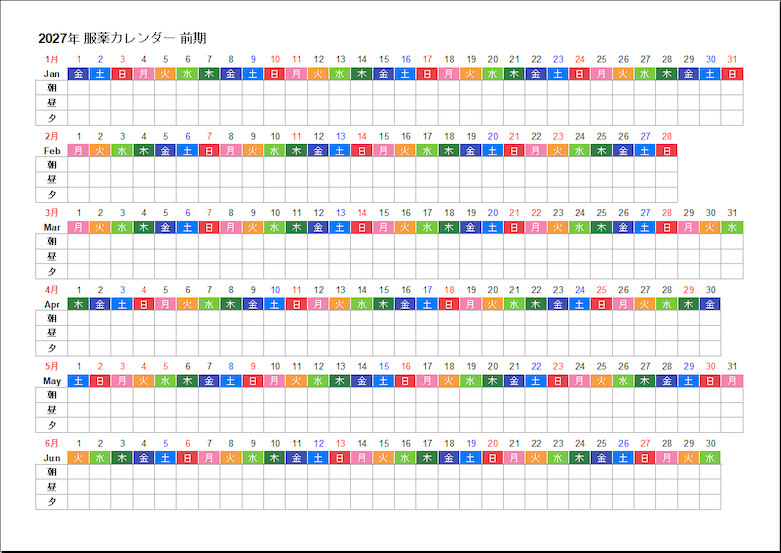Click the January 1 金 weekday cell
This screenshot has width=781, height=553.
click(x=78, y=74)
